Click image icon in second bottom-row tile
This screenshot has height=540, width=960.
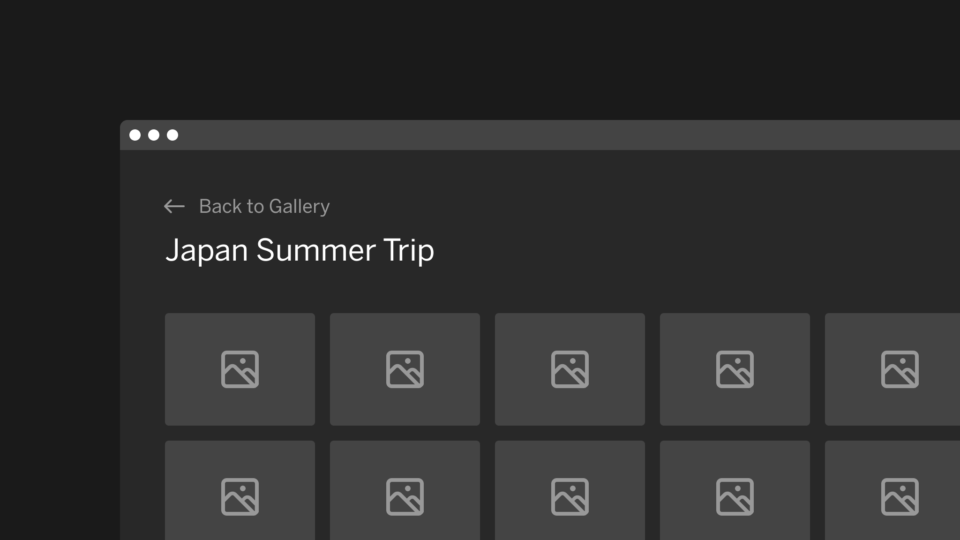coord(405,497)
